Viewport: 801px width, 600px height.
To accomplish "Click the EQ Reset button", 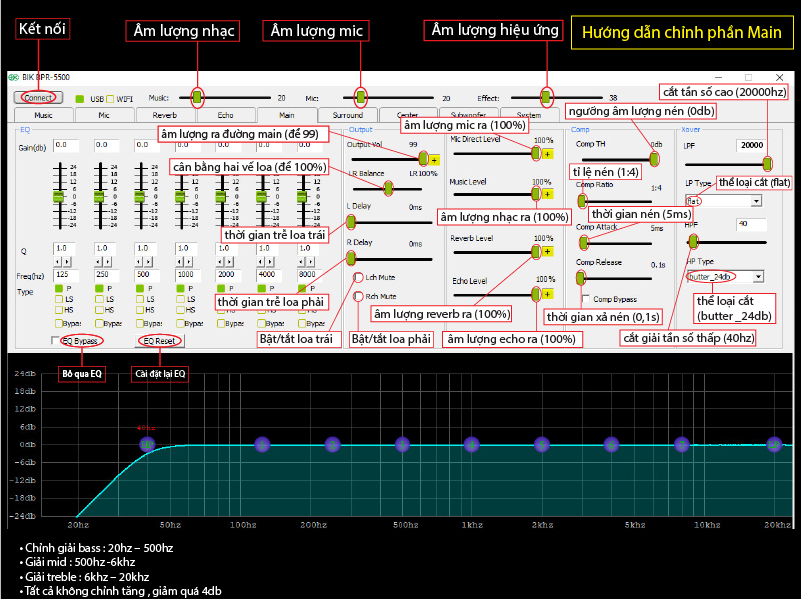I will coord(159,341).
